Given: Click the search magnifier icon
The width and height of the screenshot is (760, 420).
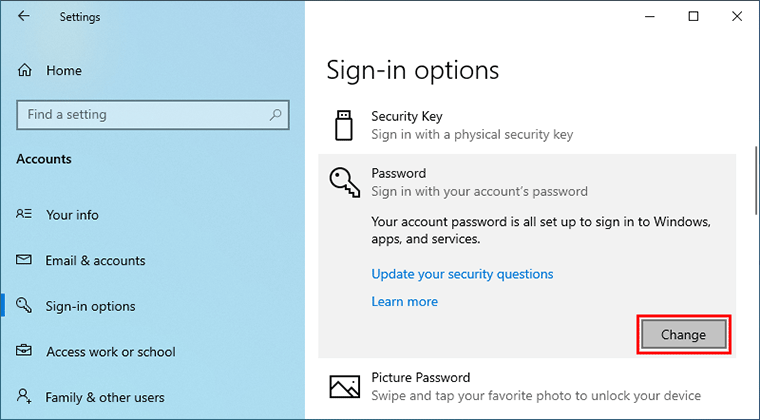Looking at the screenshot, I should click(x=275, y=115).
